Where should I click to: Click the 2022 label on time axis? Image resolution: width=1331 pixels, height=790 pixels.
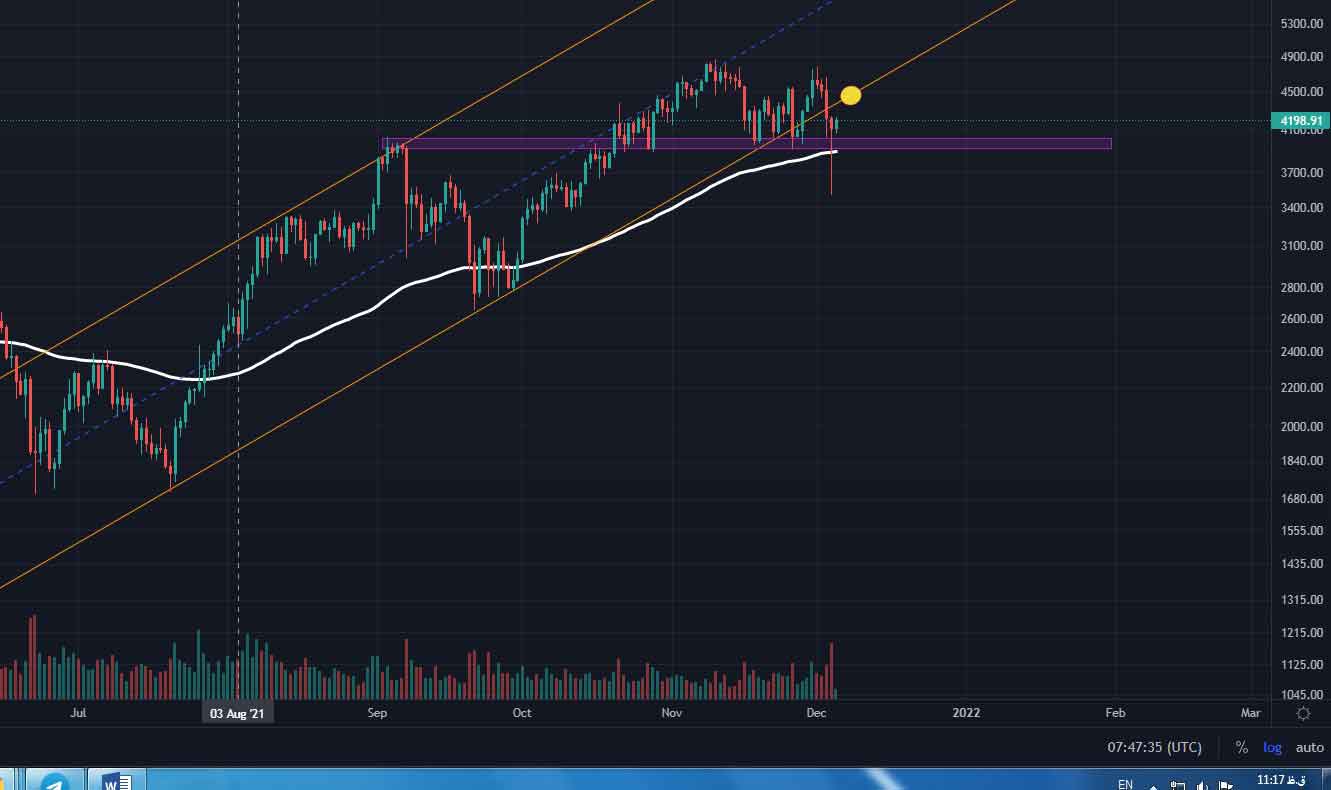pos(966,713)
